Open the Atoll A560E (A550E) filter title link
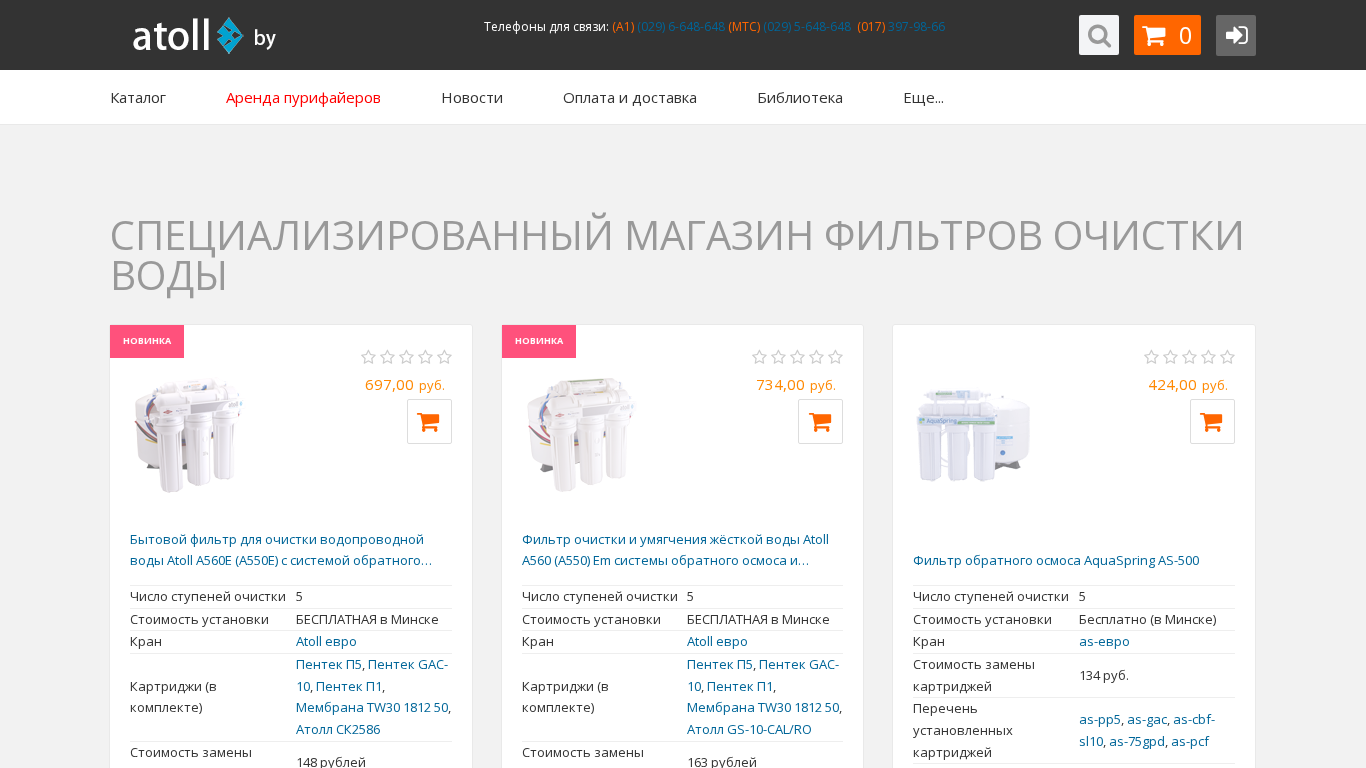Viewport: 1366px width, 768px height. point(281,550)
